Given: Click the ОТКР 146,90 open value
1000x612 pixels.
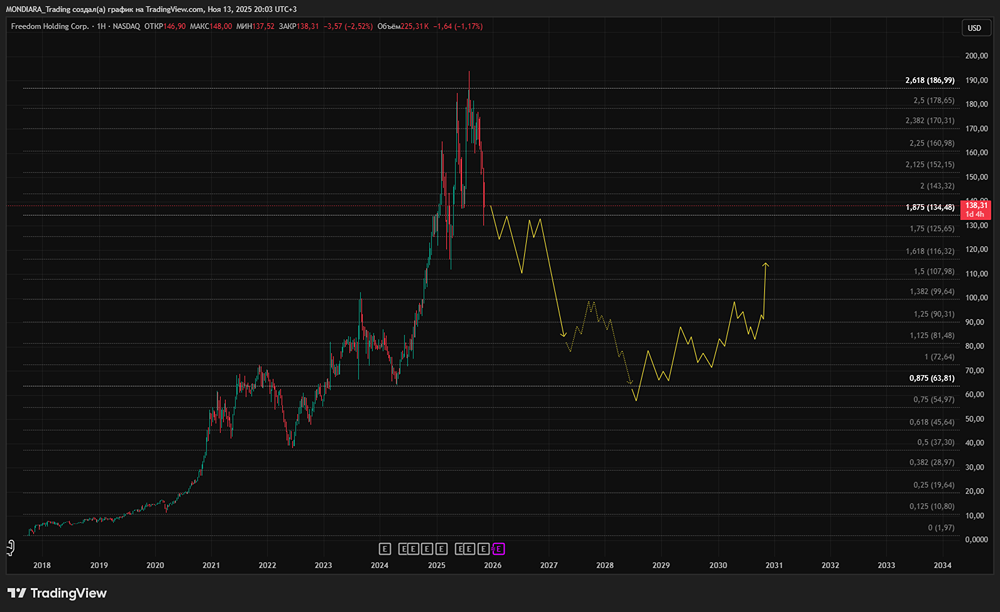Looking at the screenshot, I should click(165, 26).
